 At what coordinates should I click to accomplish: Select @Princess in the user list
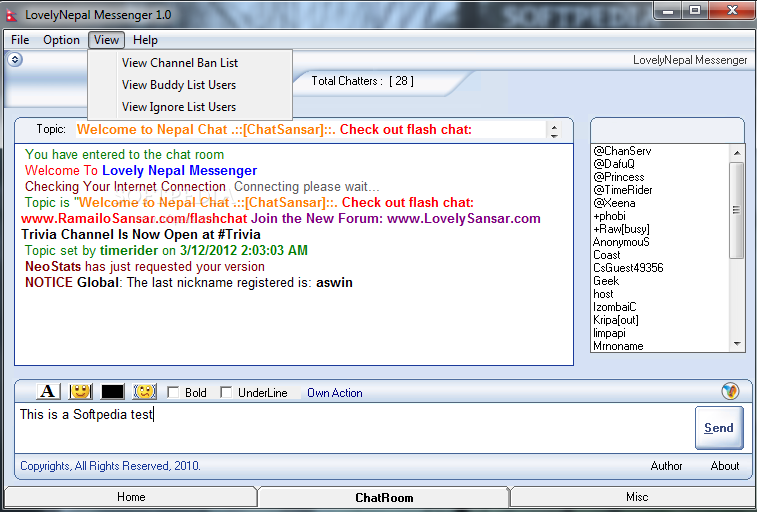[x=619, y=177]
